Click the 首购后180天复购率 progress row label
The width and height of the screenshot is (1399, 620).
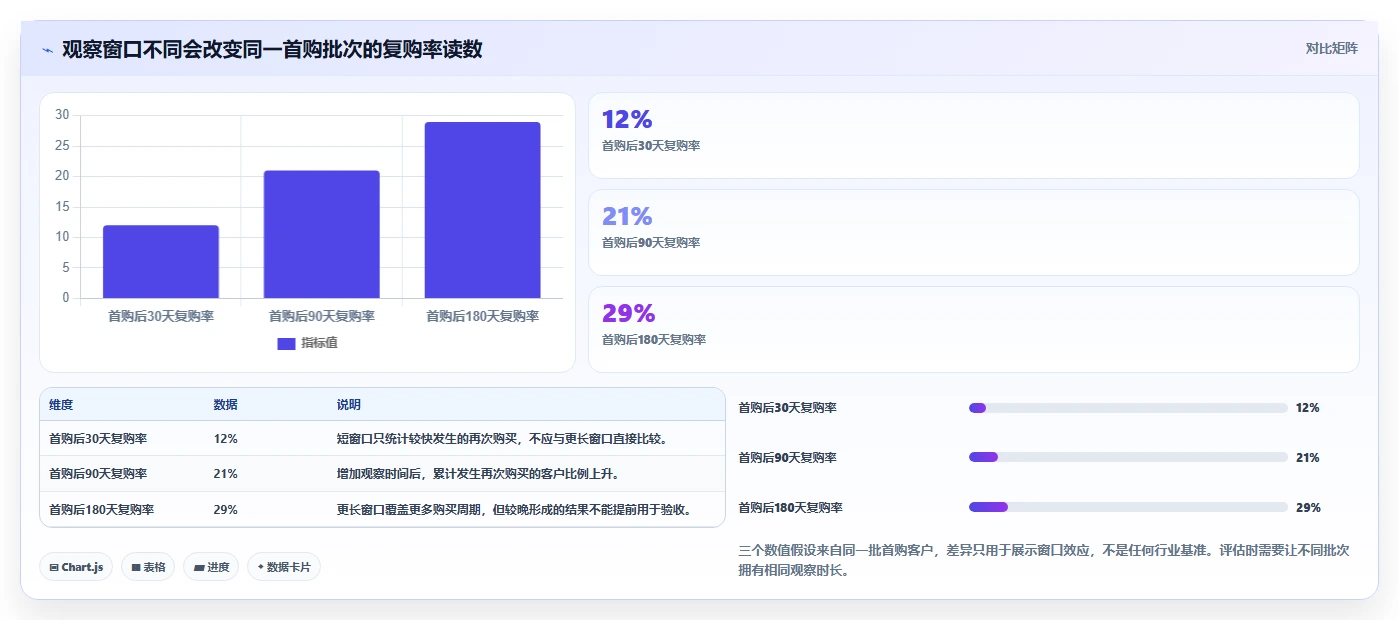tap(790, 507)
